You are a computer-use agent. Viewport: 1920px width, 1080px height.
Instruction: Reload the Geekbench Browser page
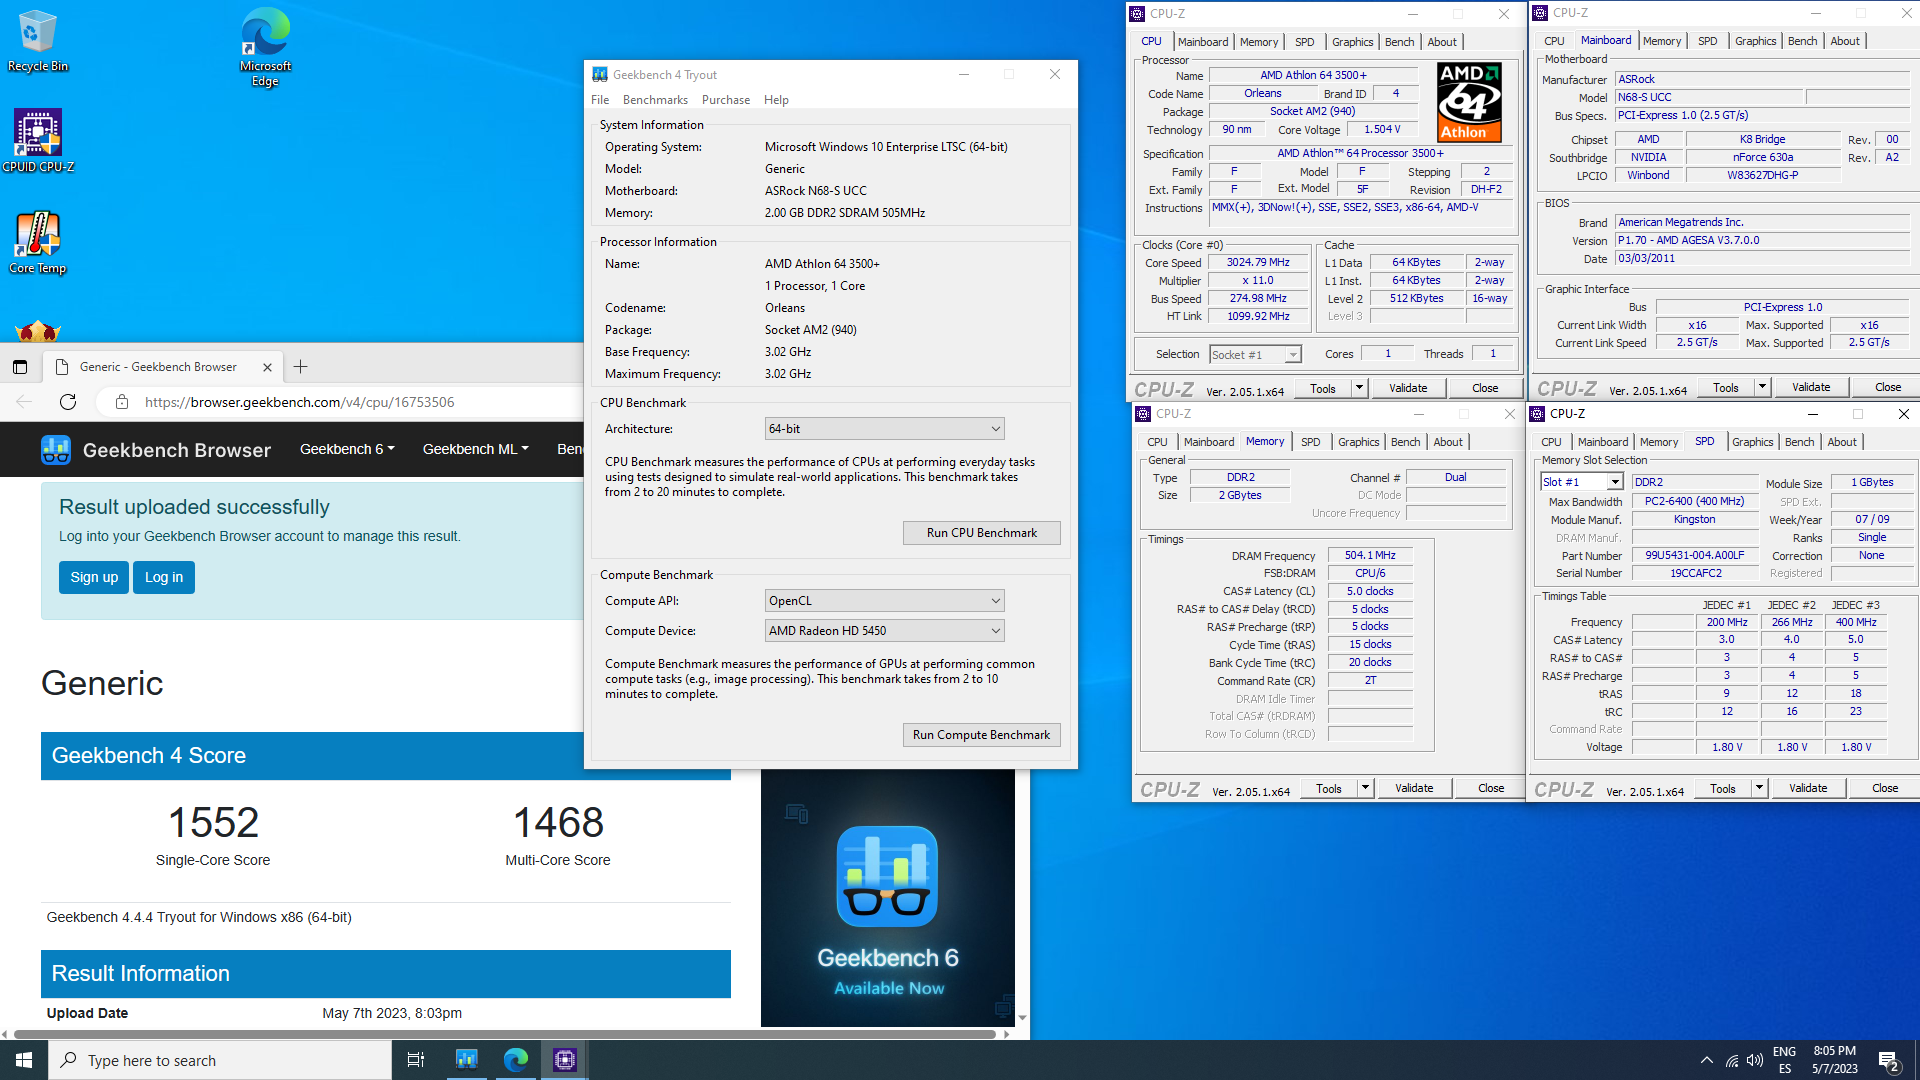[68, 402]
